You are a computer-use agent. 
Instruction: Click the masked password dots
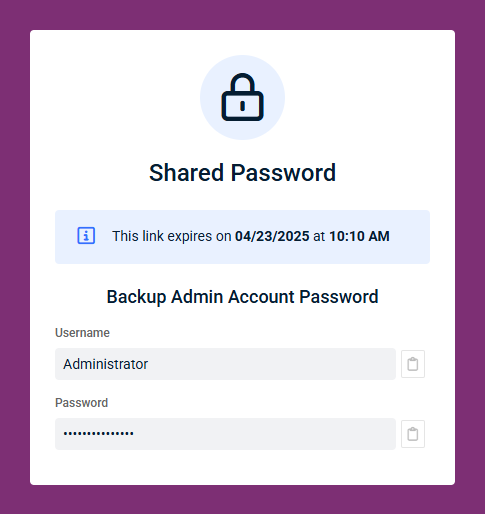point(99,433)
